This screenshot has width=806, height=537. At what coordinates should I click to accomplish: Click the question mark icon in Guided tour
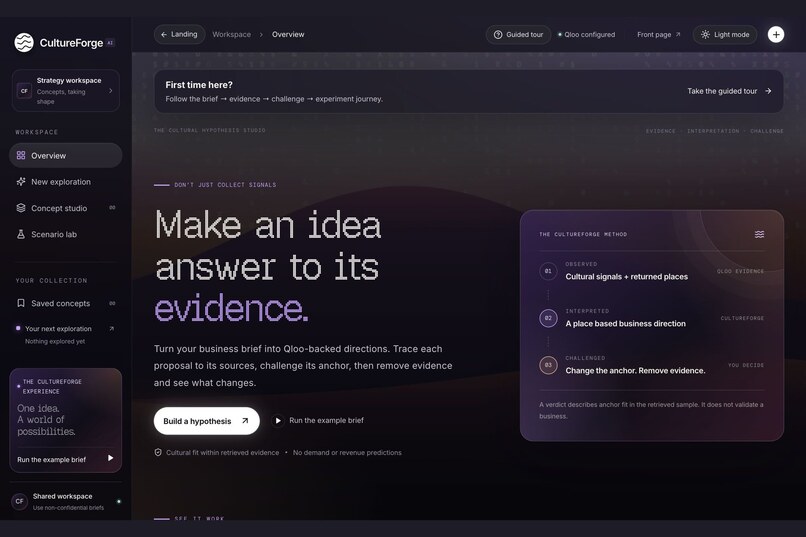click(x=498, y=34)
